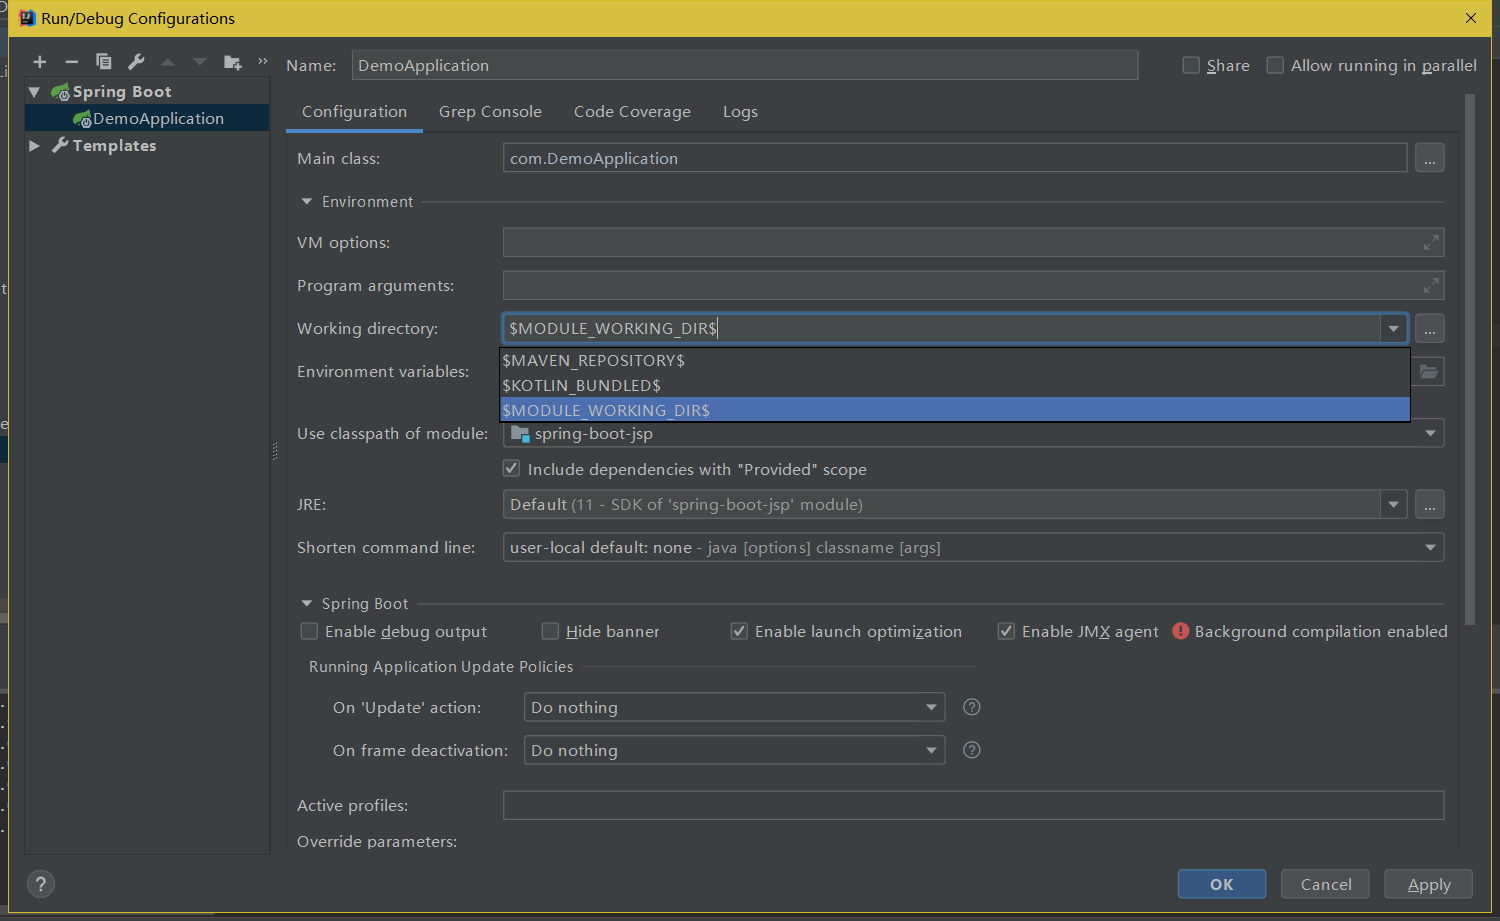Open On 'Update' action dropdown

pyautogui.click(x=931, y=707)
